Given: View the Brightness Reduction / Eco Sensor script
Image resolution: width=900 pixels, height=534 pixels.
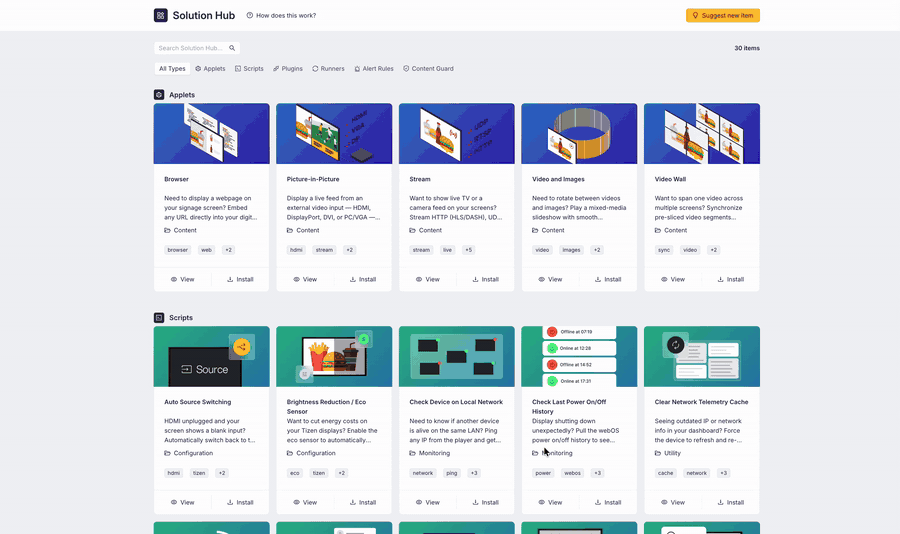Looking at the screenshot, I should click(305, 502).
